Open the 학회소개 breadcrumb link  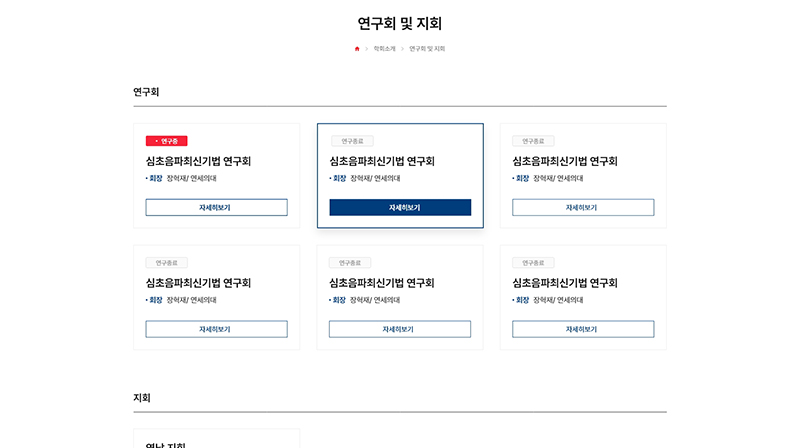point(384,49)
